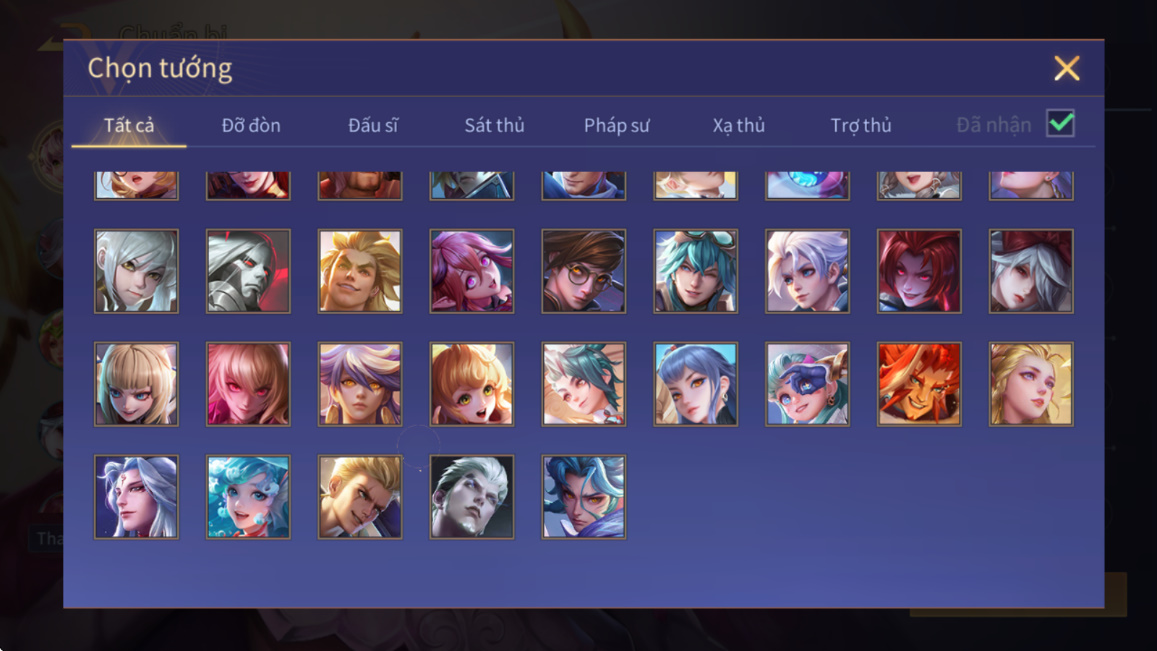Choose the hero with blue eye mask

pos(807,384)
